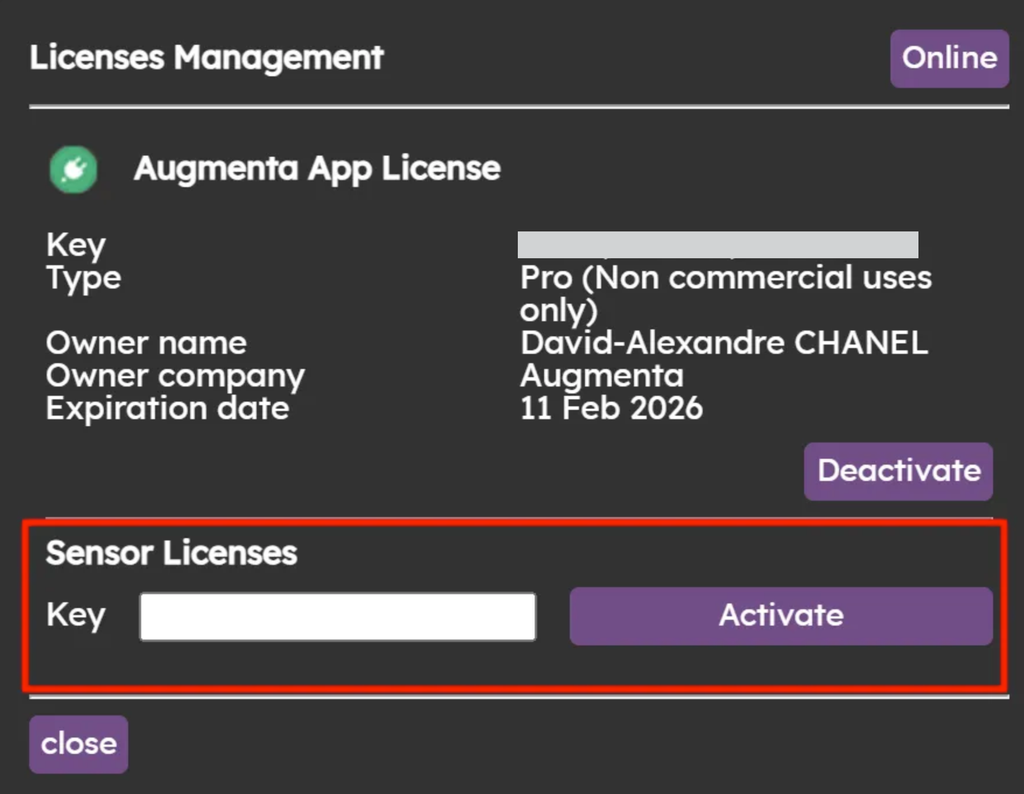Image resolution: width=1024 pixels, height=794 pixels.
Task: Toggle the Online mode button
Action: pos(950,58)
